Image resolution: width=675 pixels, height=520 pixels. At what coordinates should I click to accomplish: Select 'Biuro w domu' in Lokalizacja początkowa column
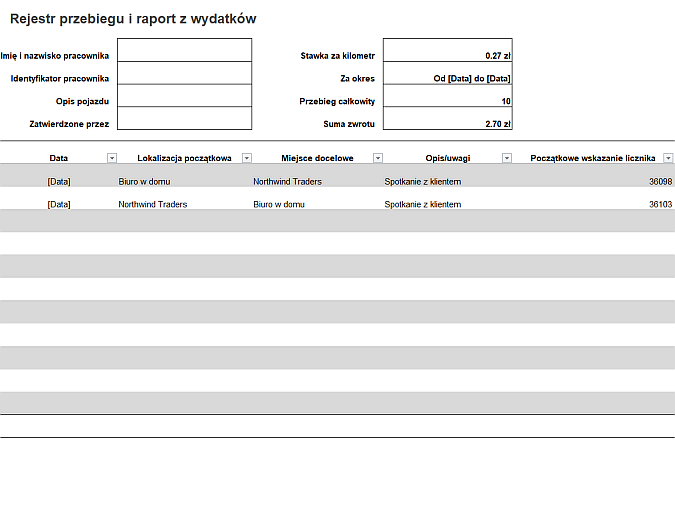(144, 182)
